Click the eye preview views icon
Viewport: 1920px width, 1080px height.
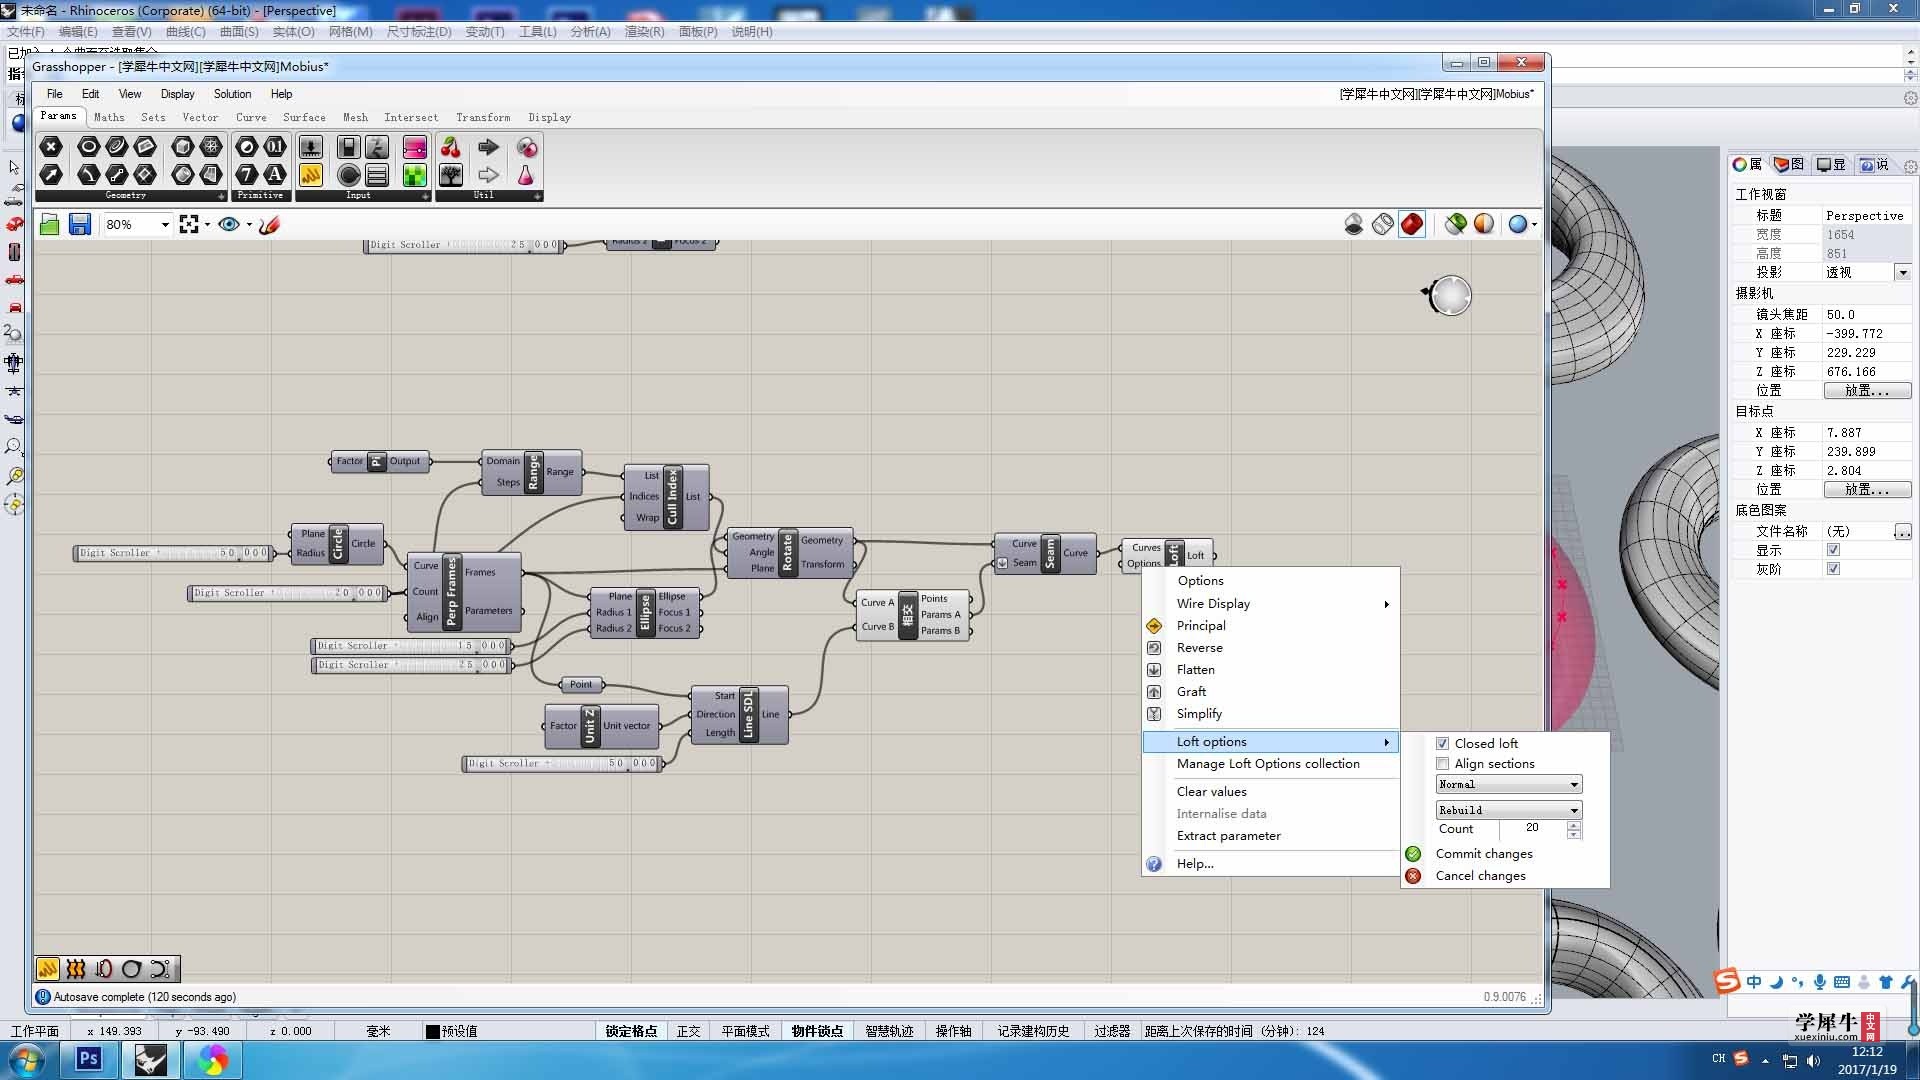[229, 224]
